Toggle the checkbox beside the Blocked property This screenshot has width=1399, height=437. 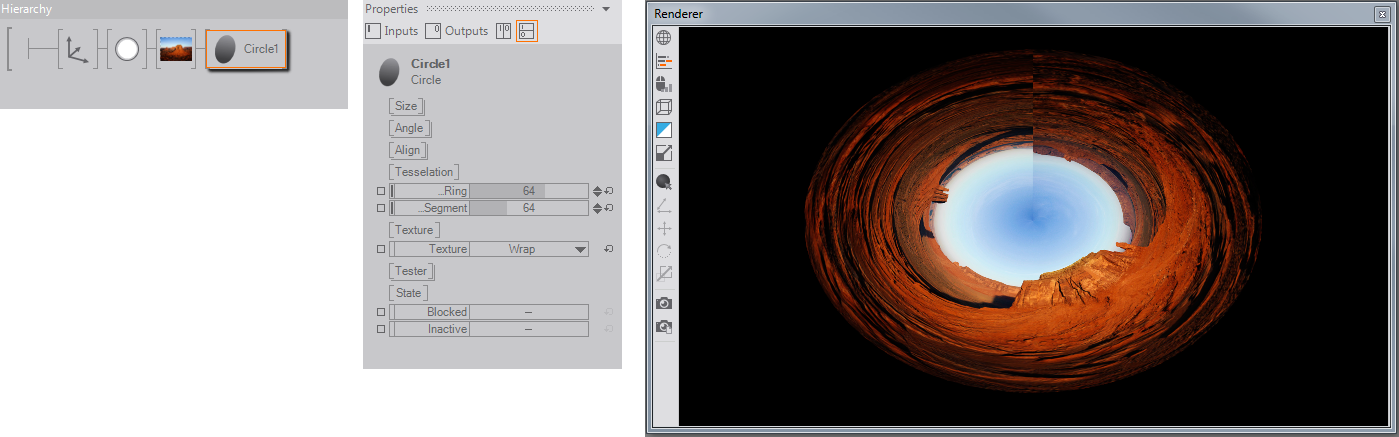(380, 312)
